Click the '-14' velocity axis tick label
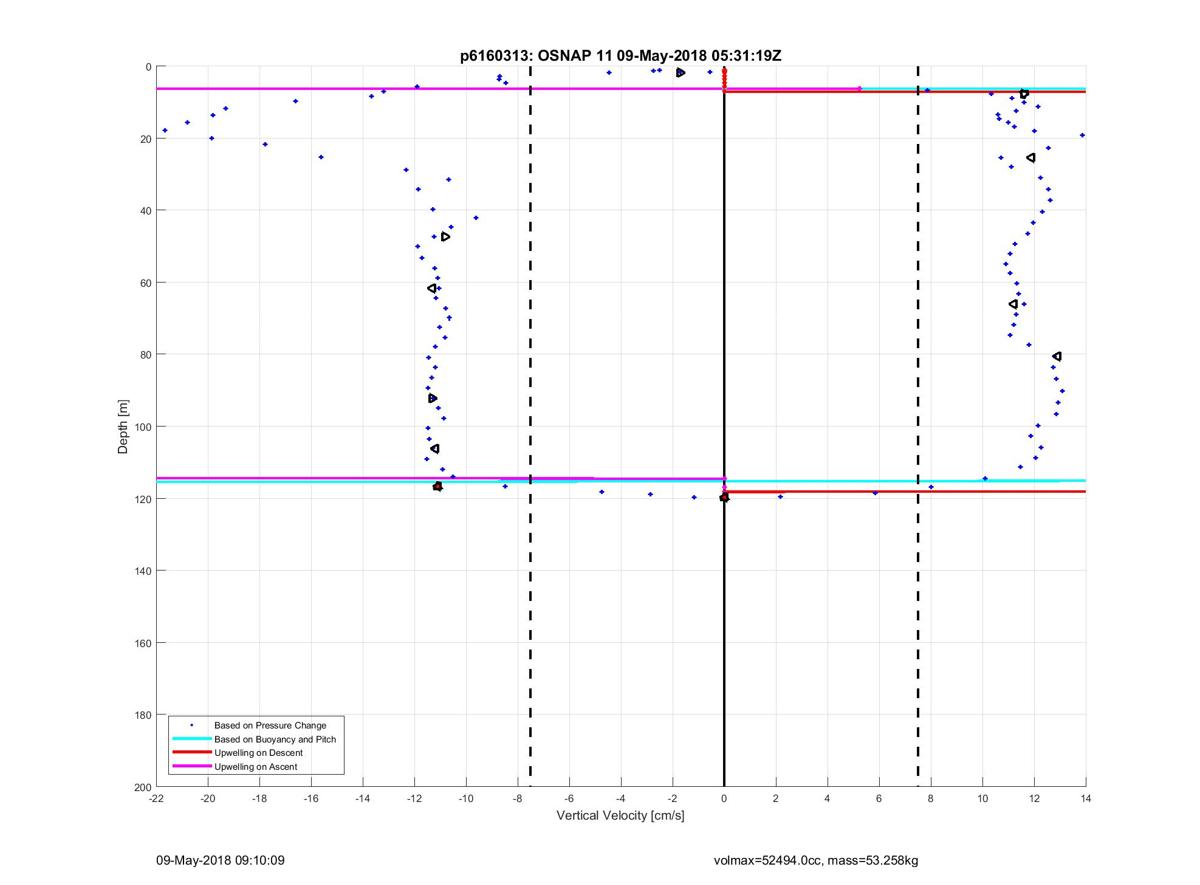This screenshot has height=885, width=1200. click(363, 798)
